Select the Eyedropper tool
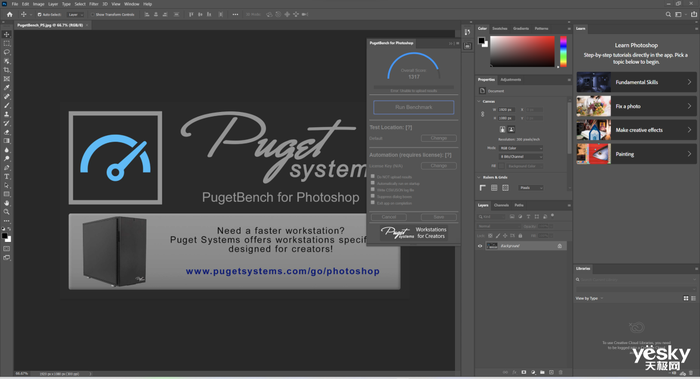The height and width of the screenshot is (379, 700). click(7, 87)
